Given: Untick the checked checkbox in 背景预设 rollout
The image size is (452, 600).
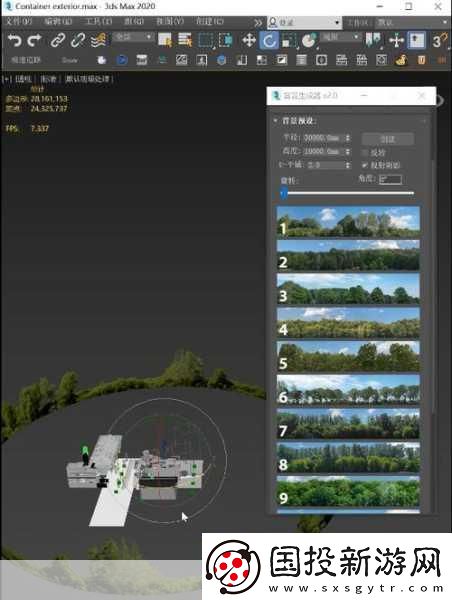Looking at the screenshot, I should 364,165.
